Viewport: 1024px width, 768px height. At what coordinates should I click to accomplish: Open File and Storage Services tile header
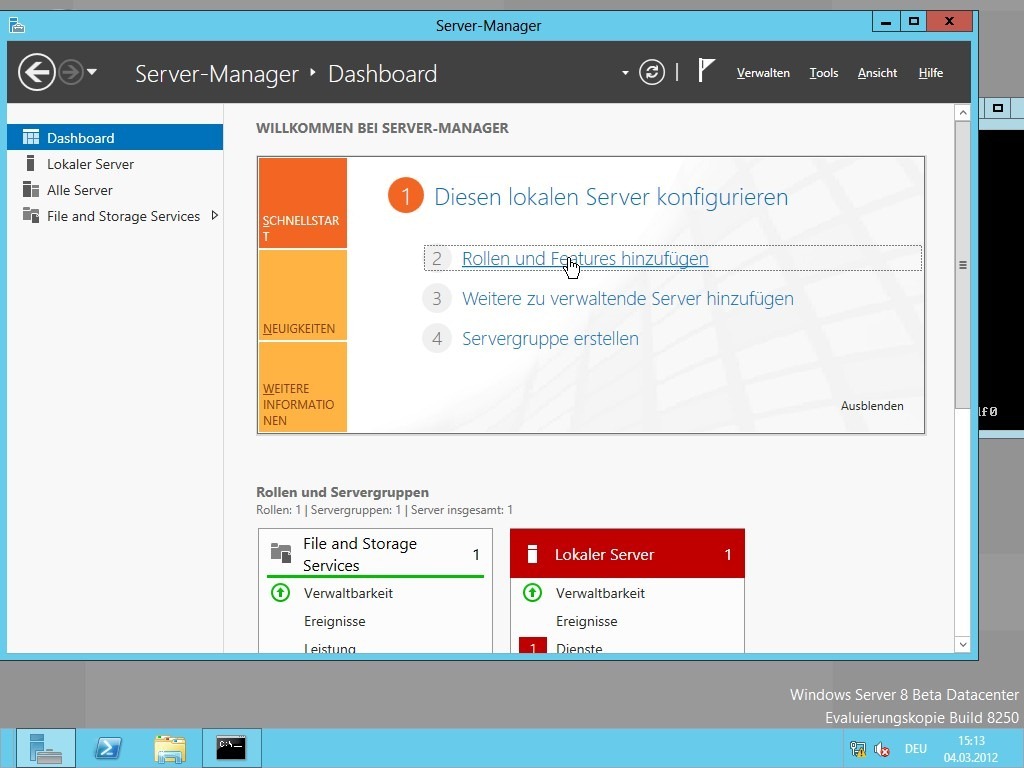click(x=376, y=554)
